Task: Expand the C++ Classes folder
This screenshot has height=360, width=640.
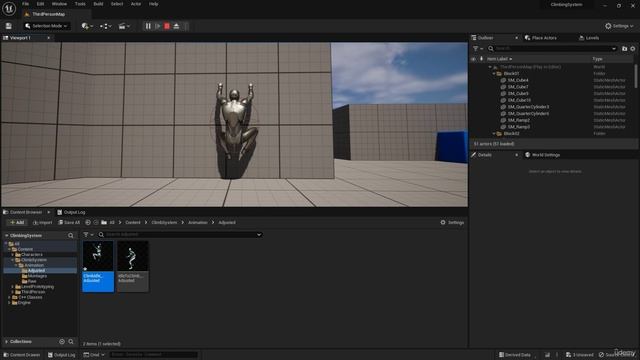Action: click(x=10, y=298)
